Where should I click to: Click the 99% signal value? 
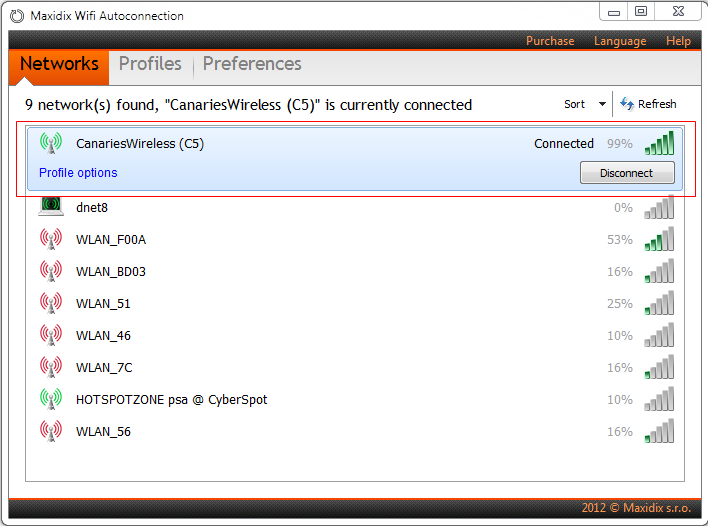coord(620,144)
